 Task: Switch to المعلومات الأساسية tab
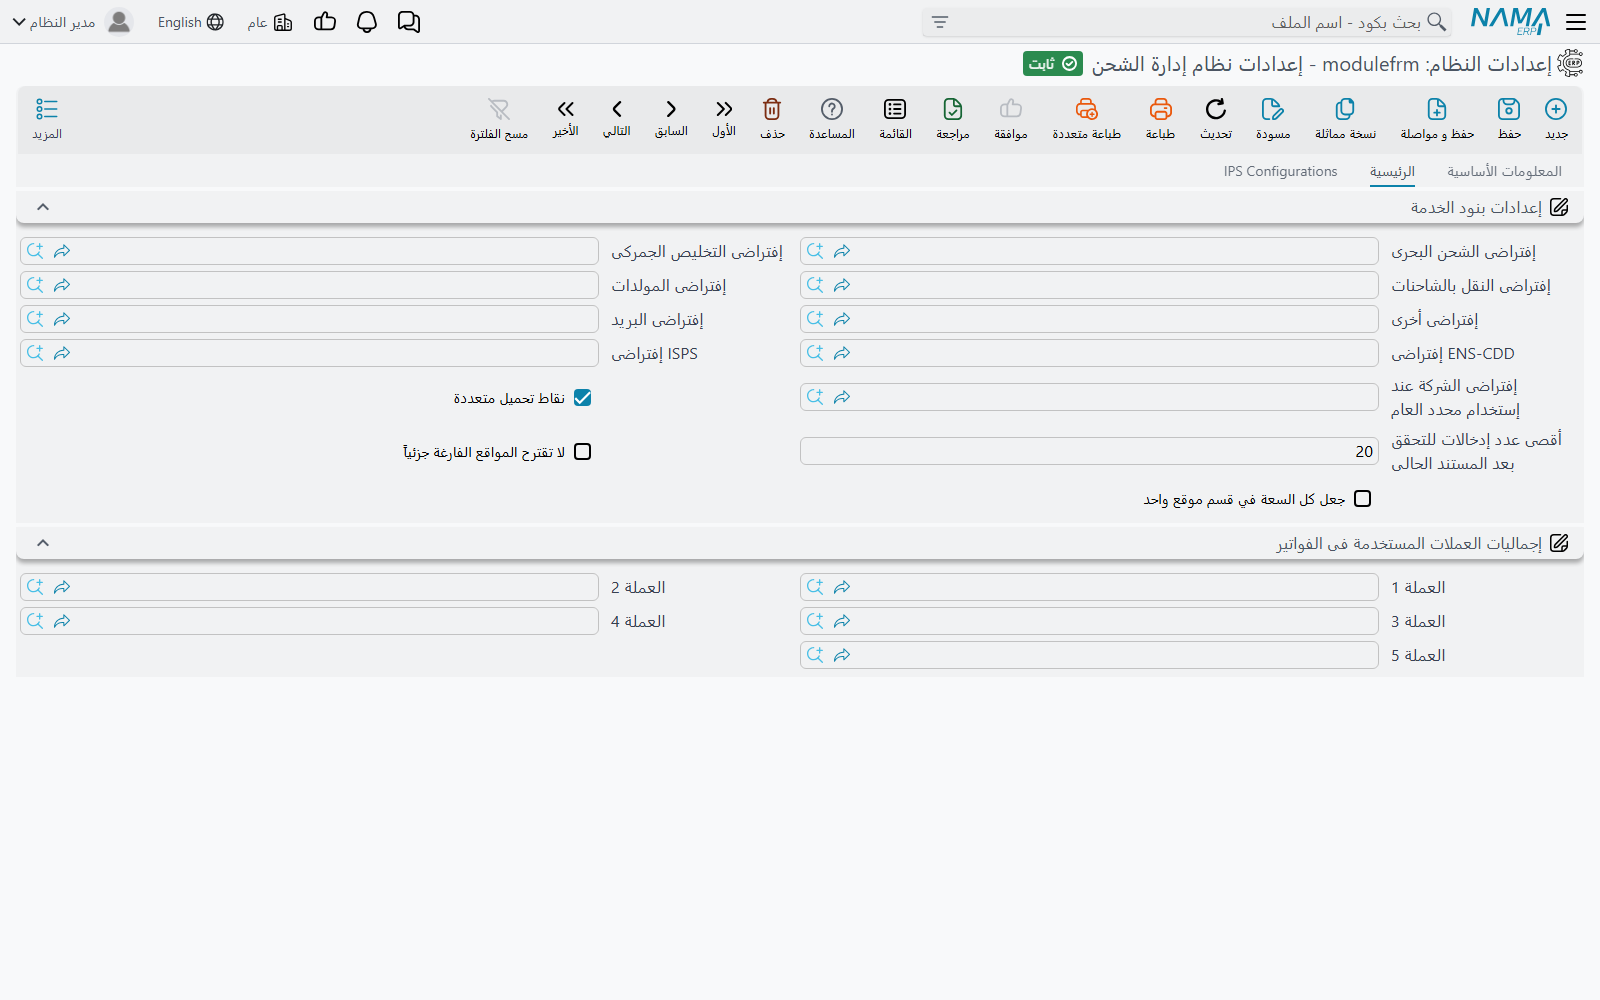click(x=1504, y=171)
